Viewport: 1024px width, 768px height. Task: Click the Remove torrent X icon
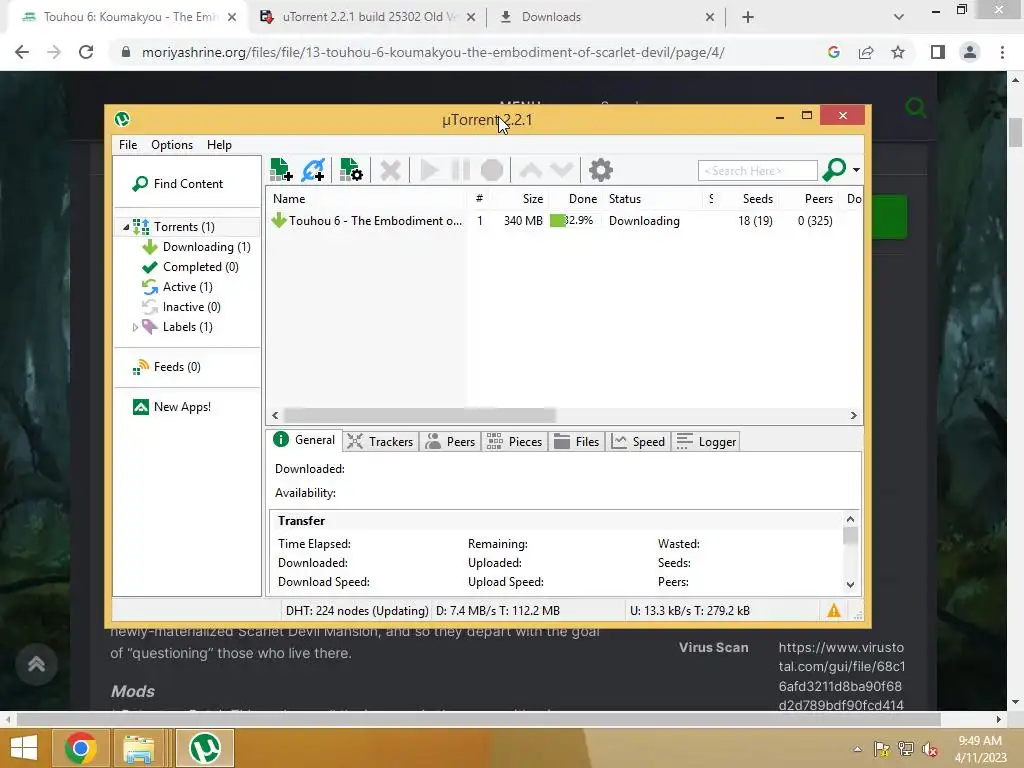coord(391,170)
